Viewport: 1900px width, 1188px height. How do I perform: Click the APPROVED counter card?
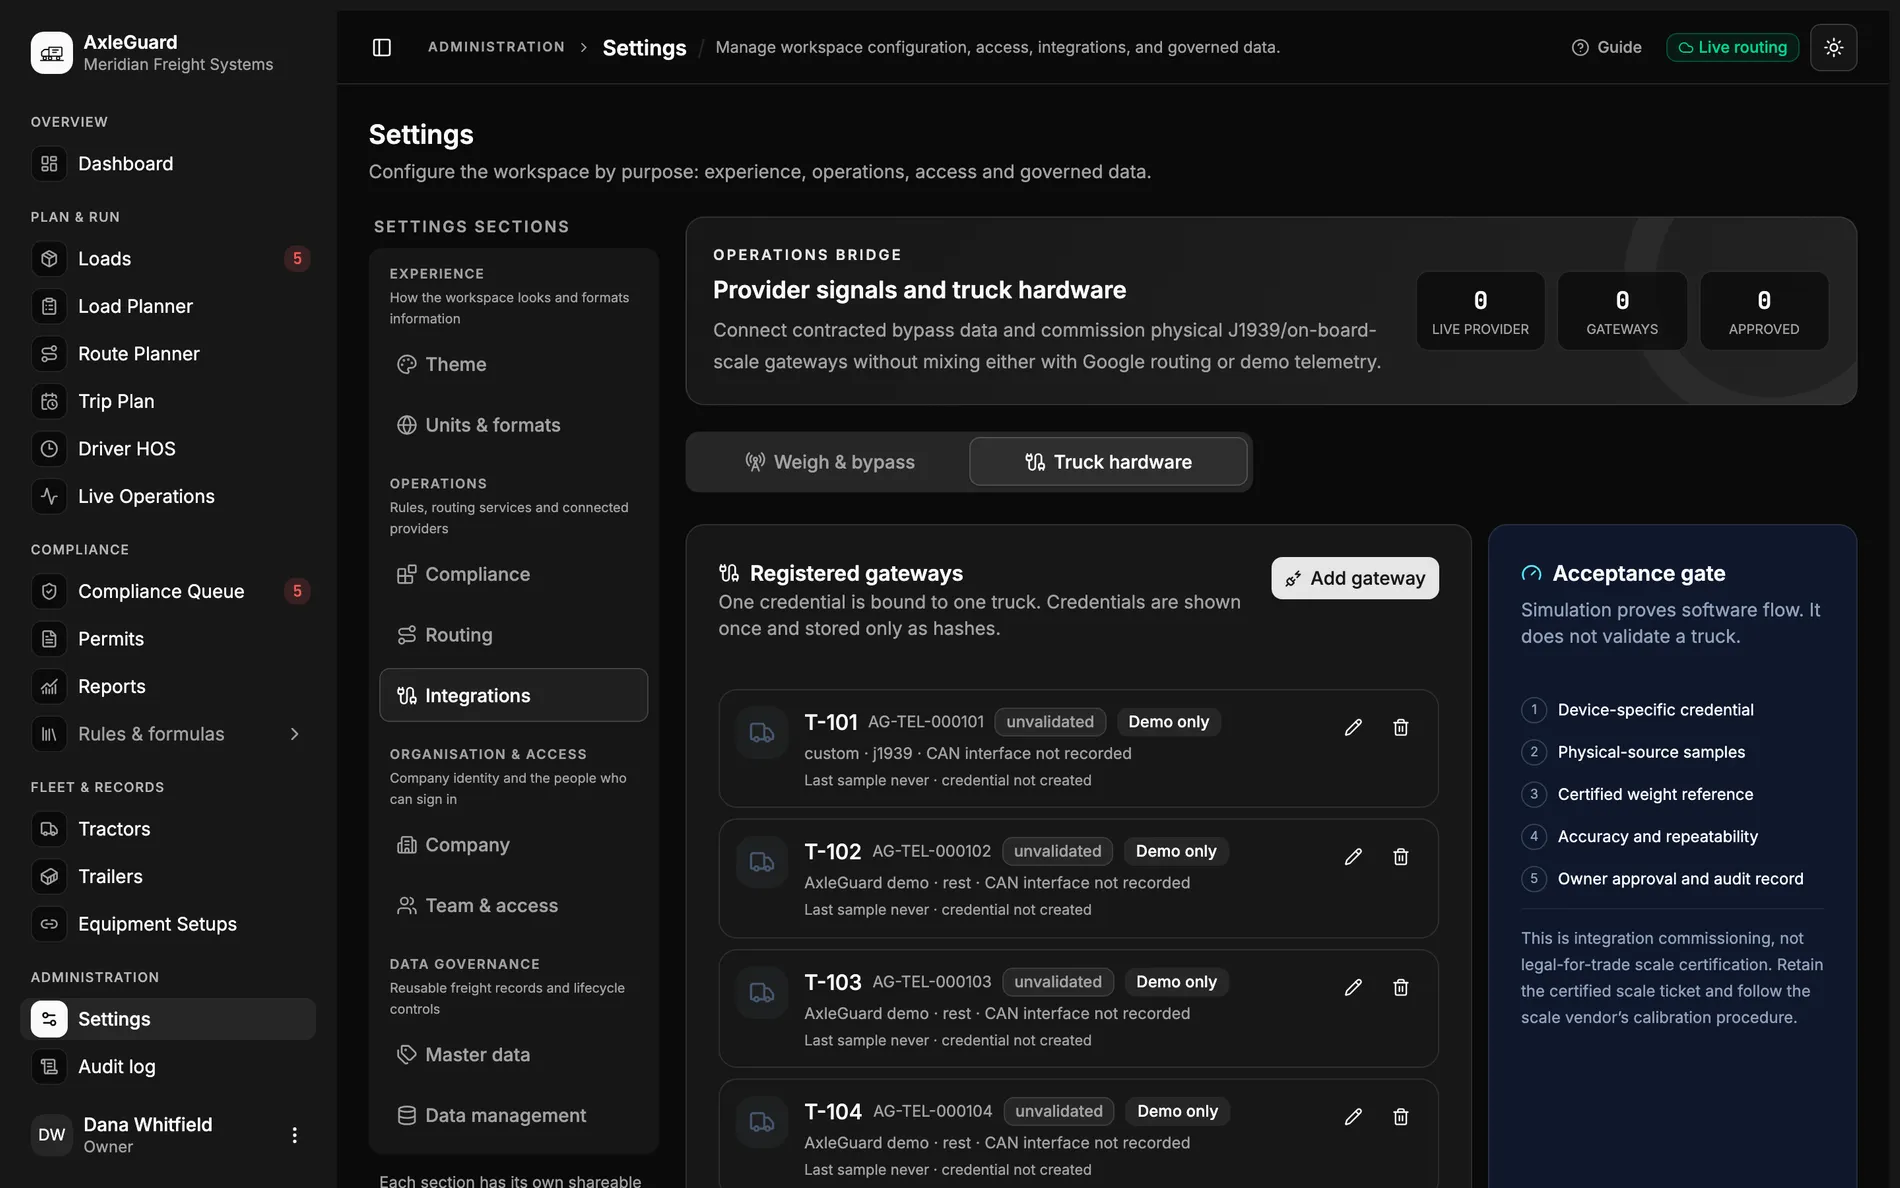click(1764, 311)
